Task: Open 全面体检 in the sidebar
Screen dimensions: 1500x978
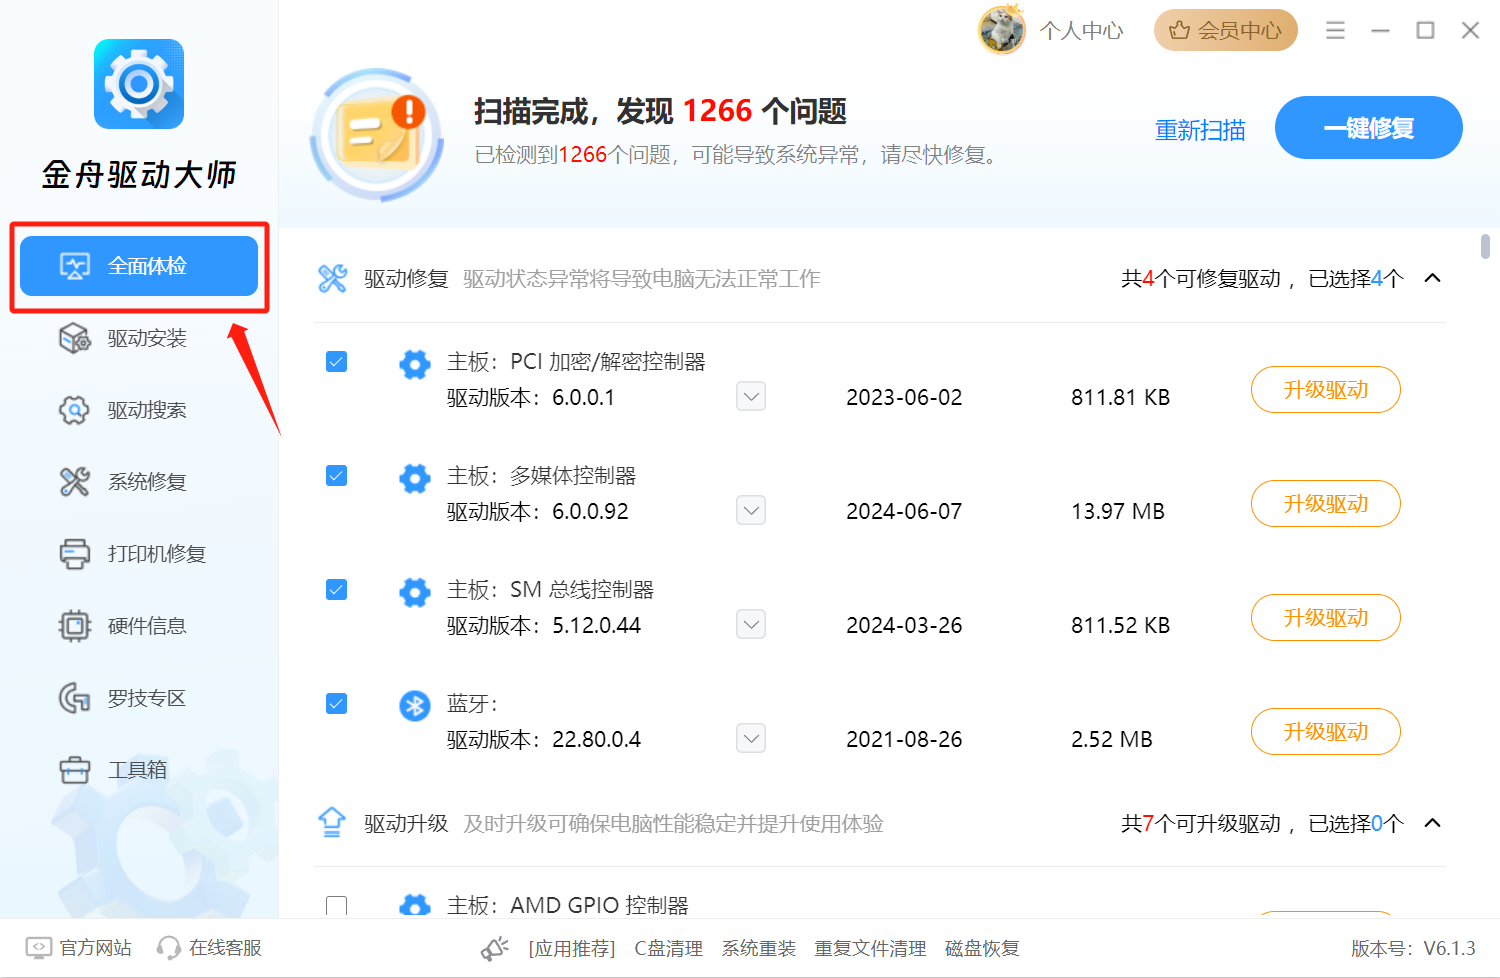Action: click(x=139, y=266)
